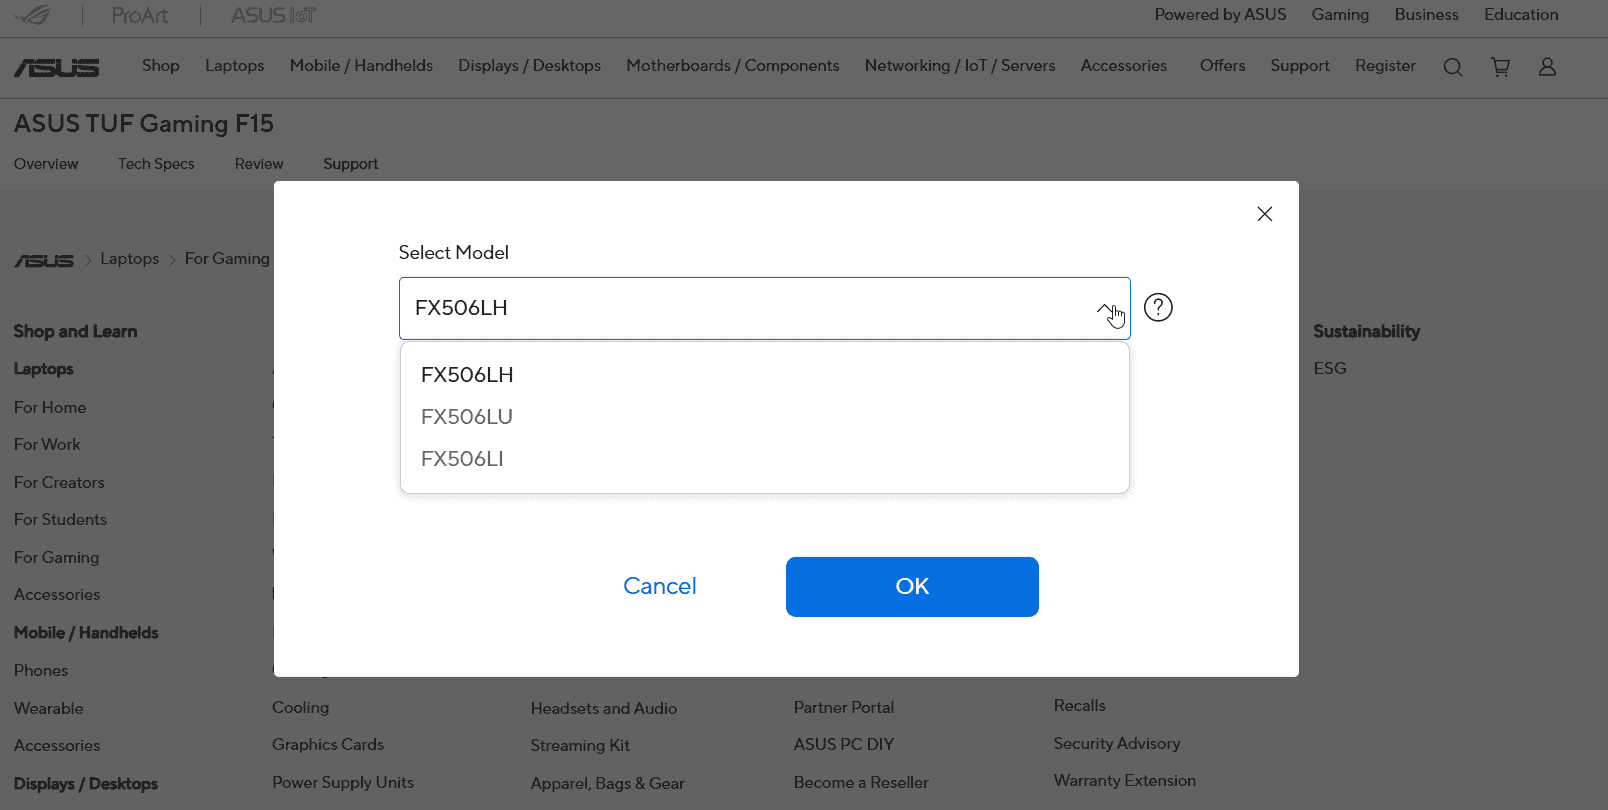
Task: Open the ProArt site link
Action: [x=140, y=15]
